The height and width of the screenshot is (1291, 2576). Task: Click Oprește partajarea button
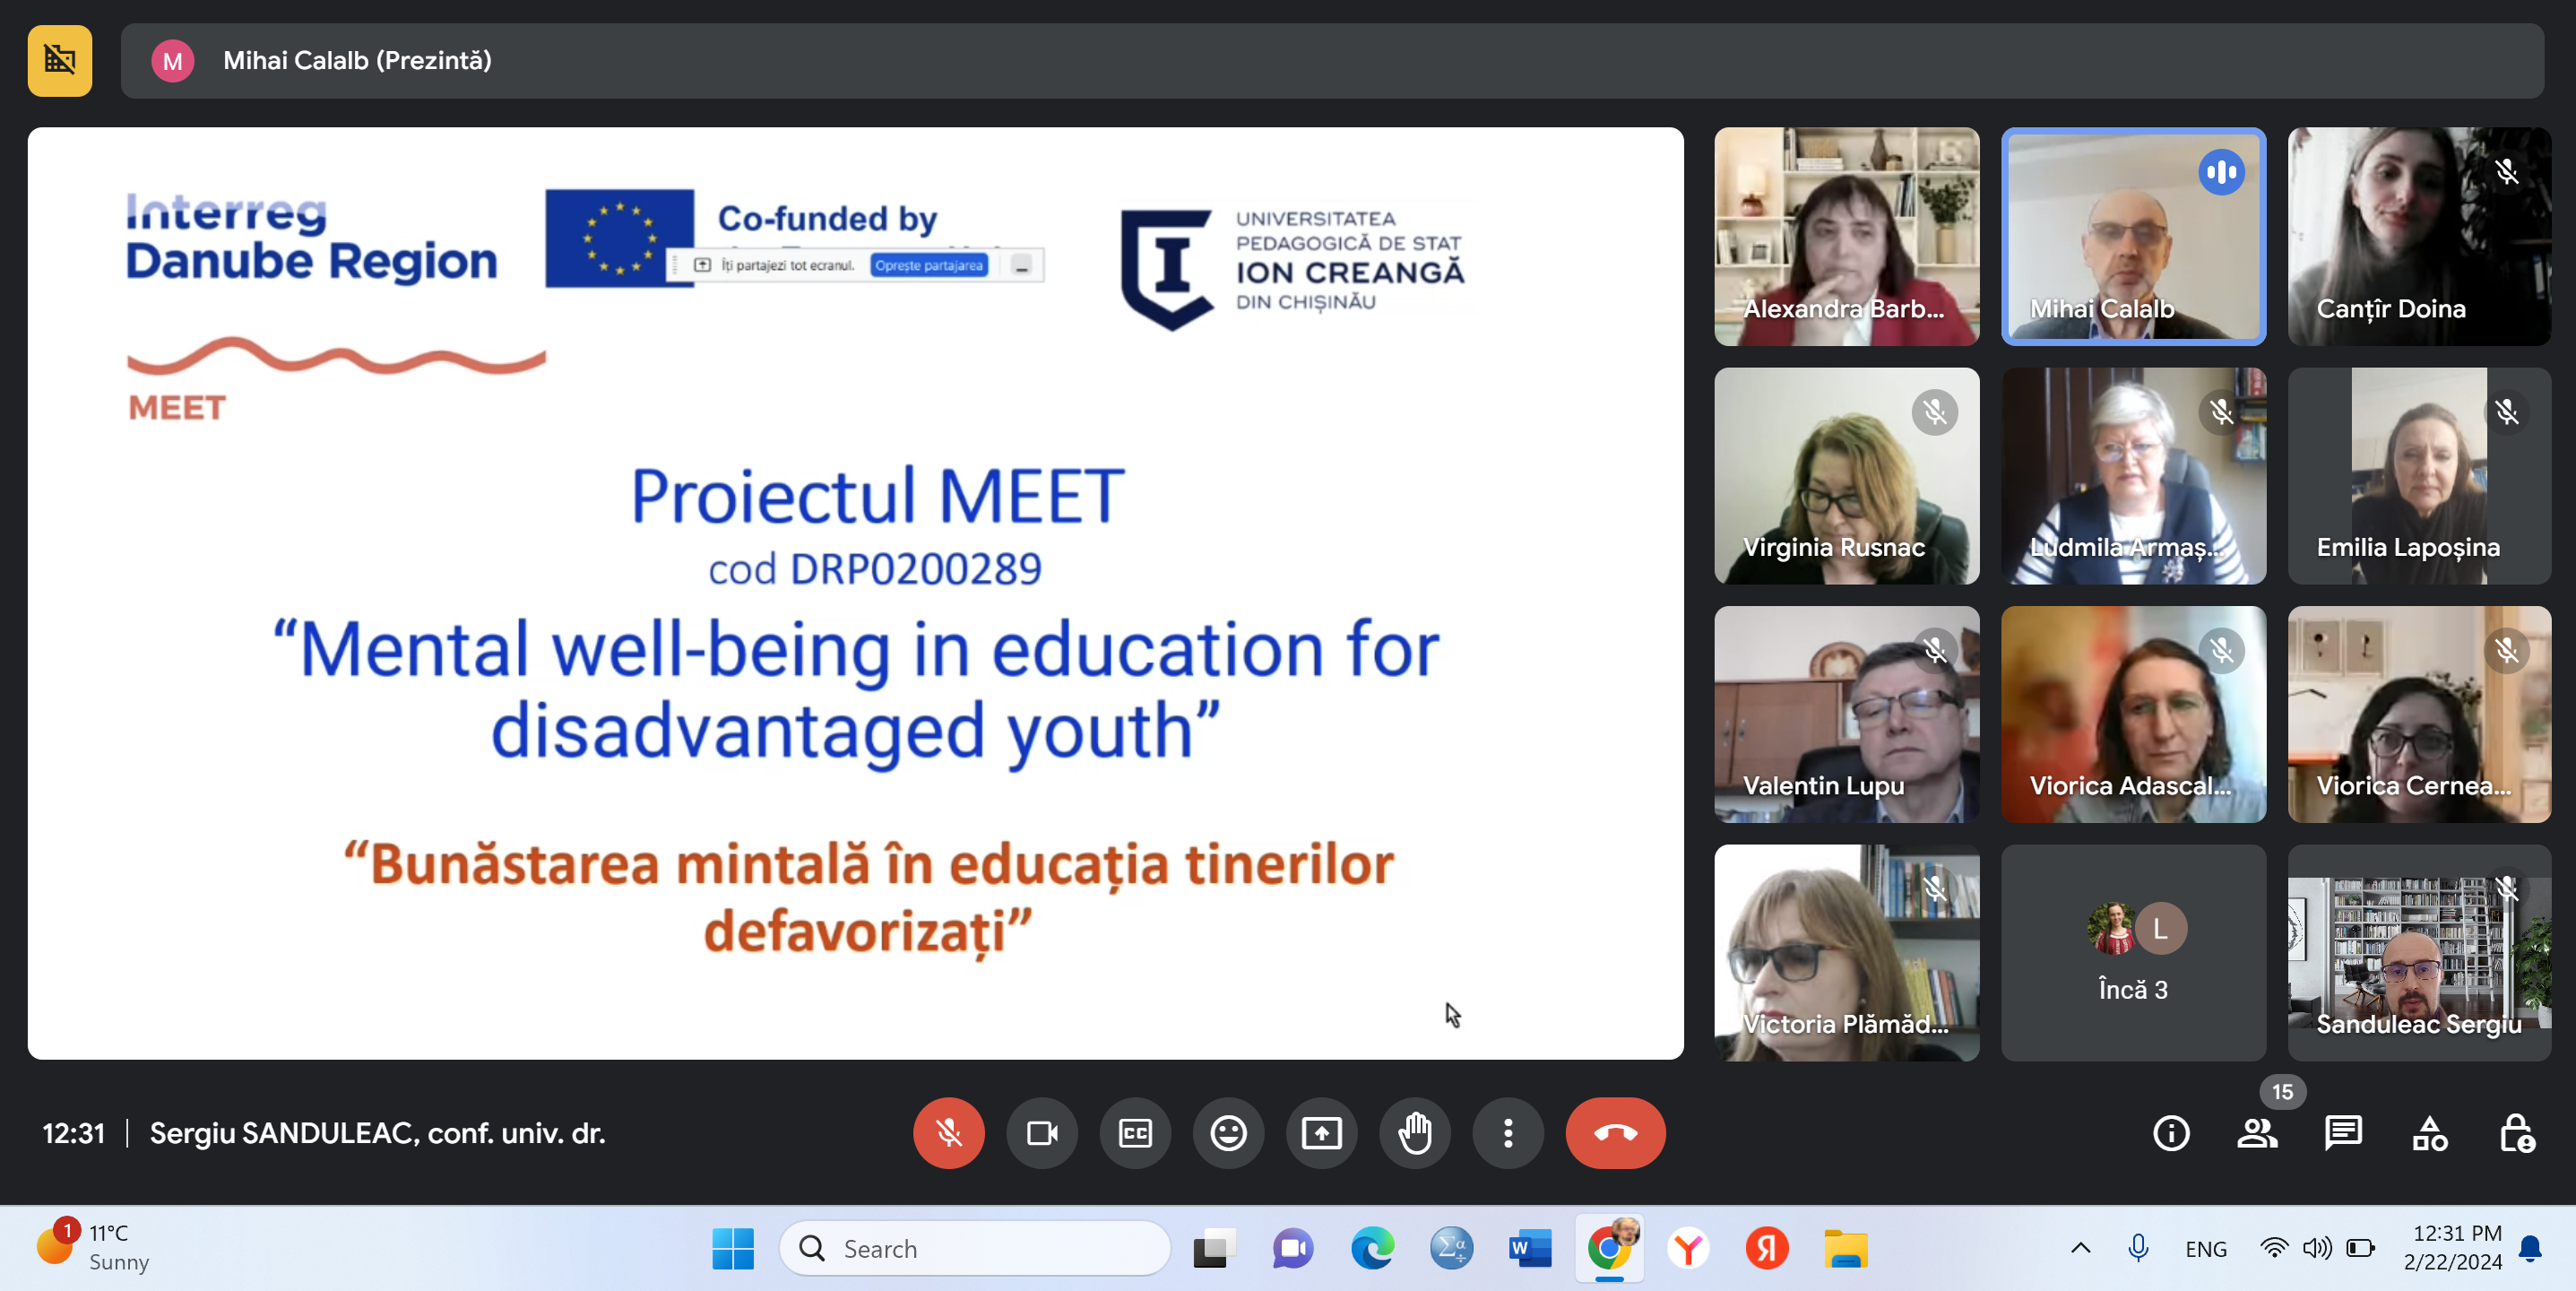(x=929, y=265)
